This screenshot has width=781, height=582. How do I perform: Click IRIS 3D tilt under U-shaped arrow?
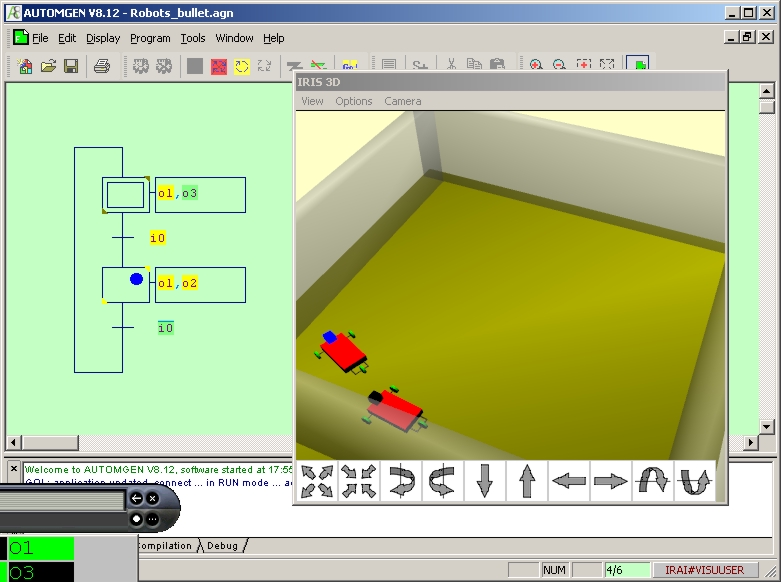pyautogui.click(x=694, y=481)
